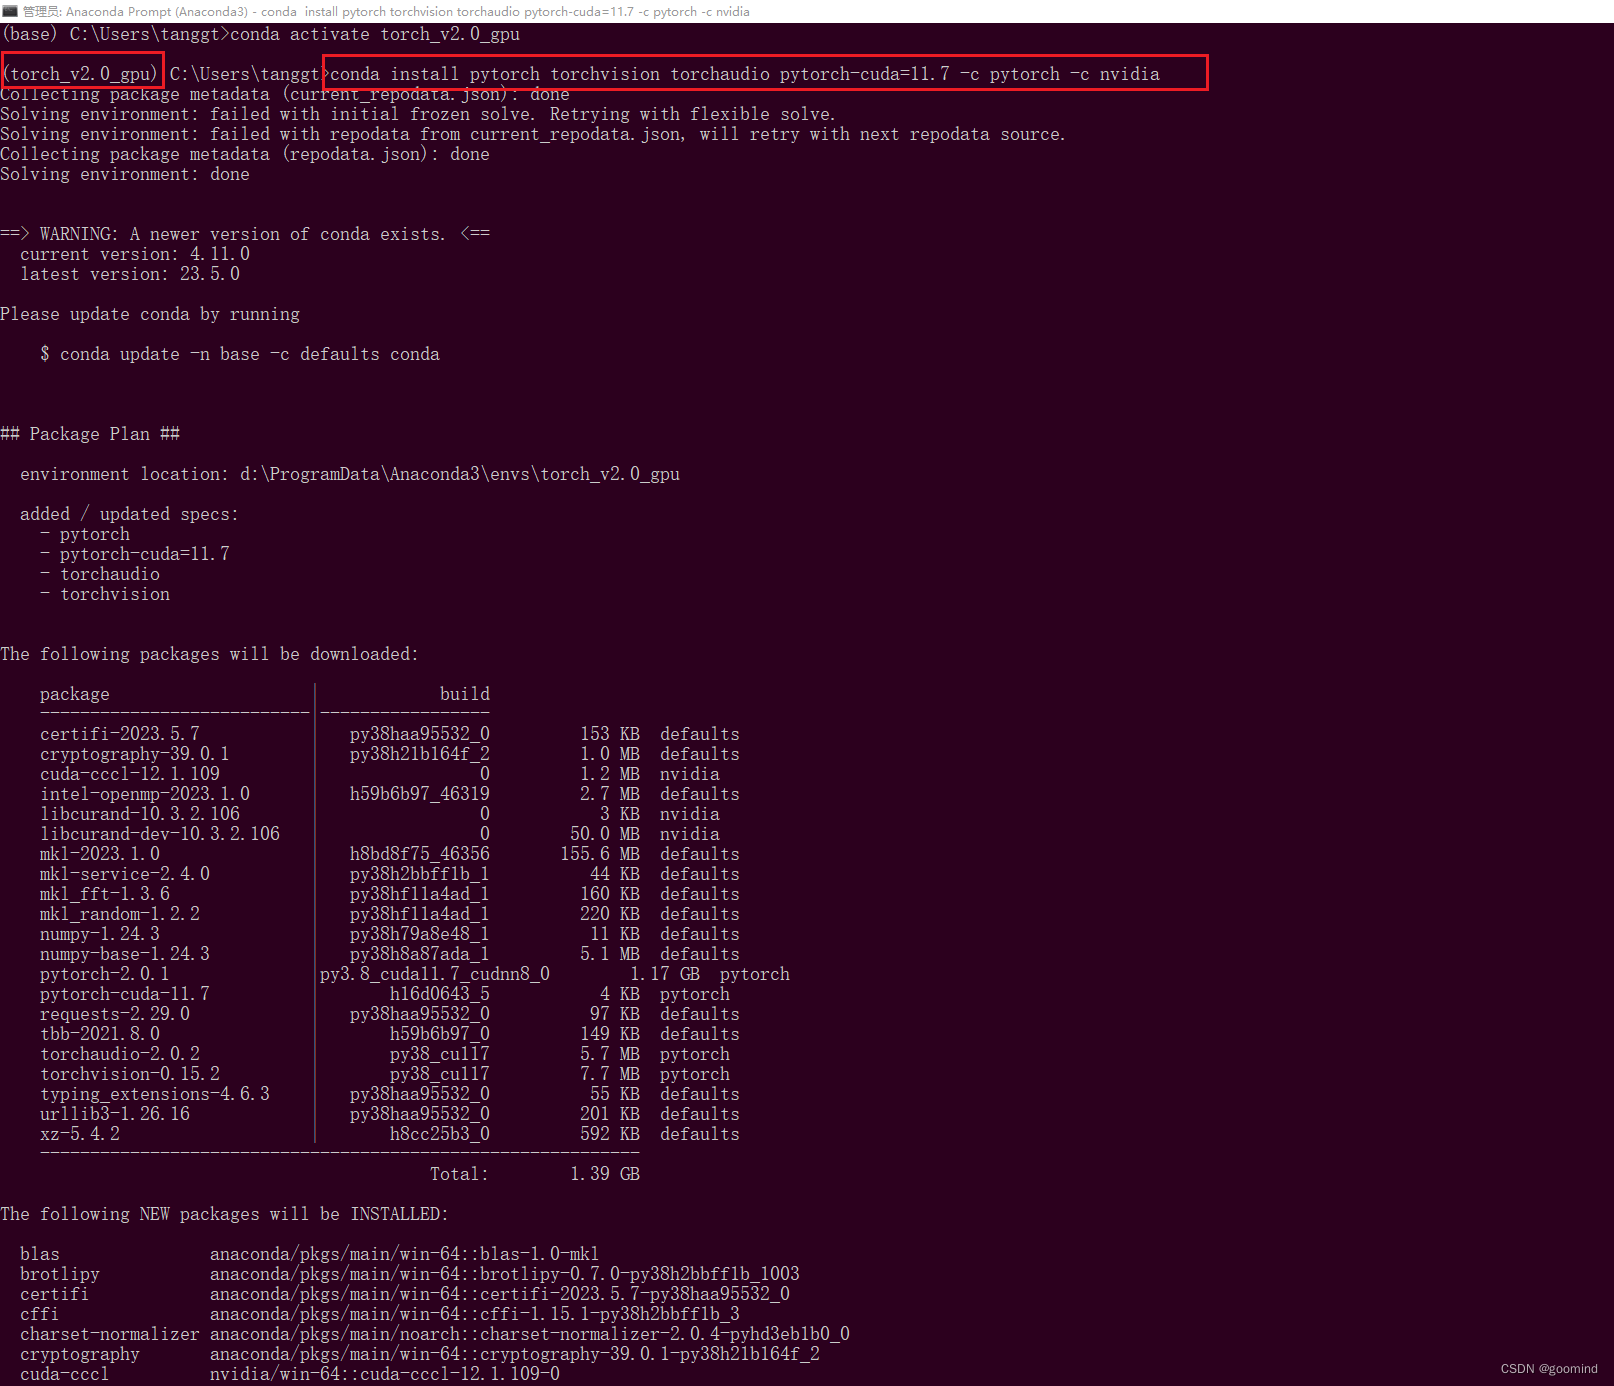Click the numpy-base-1.24.3 package row
The height and width of the screenshot is (1386, 1614).
click(390, 954)
